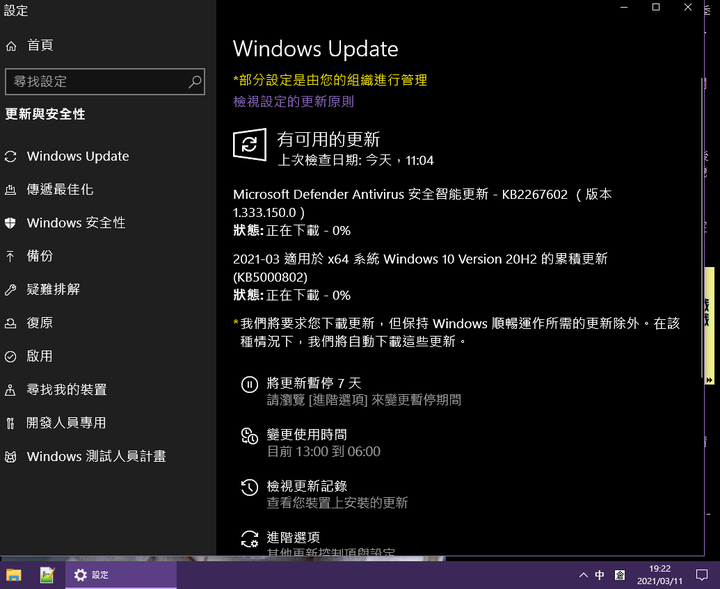Click the 傳遞最佳化 sidebar icon

pyautogui.click(x=11, y=190)
